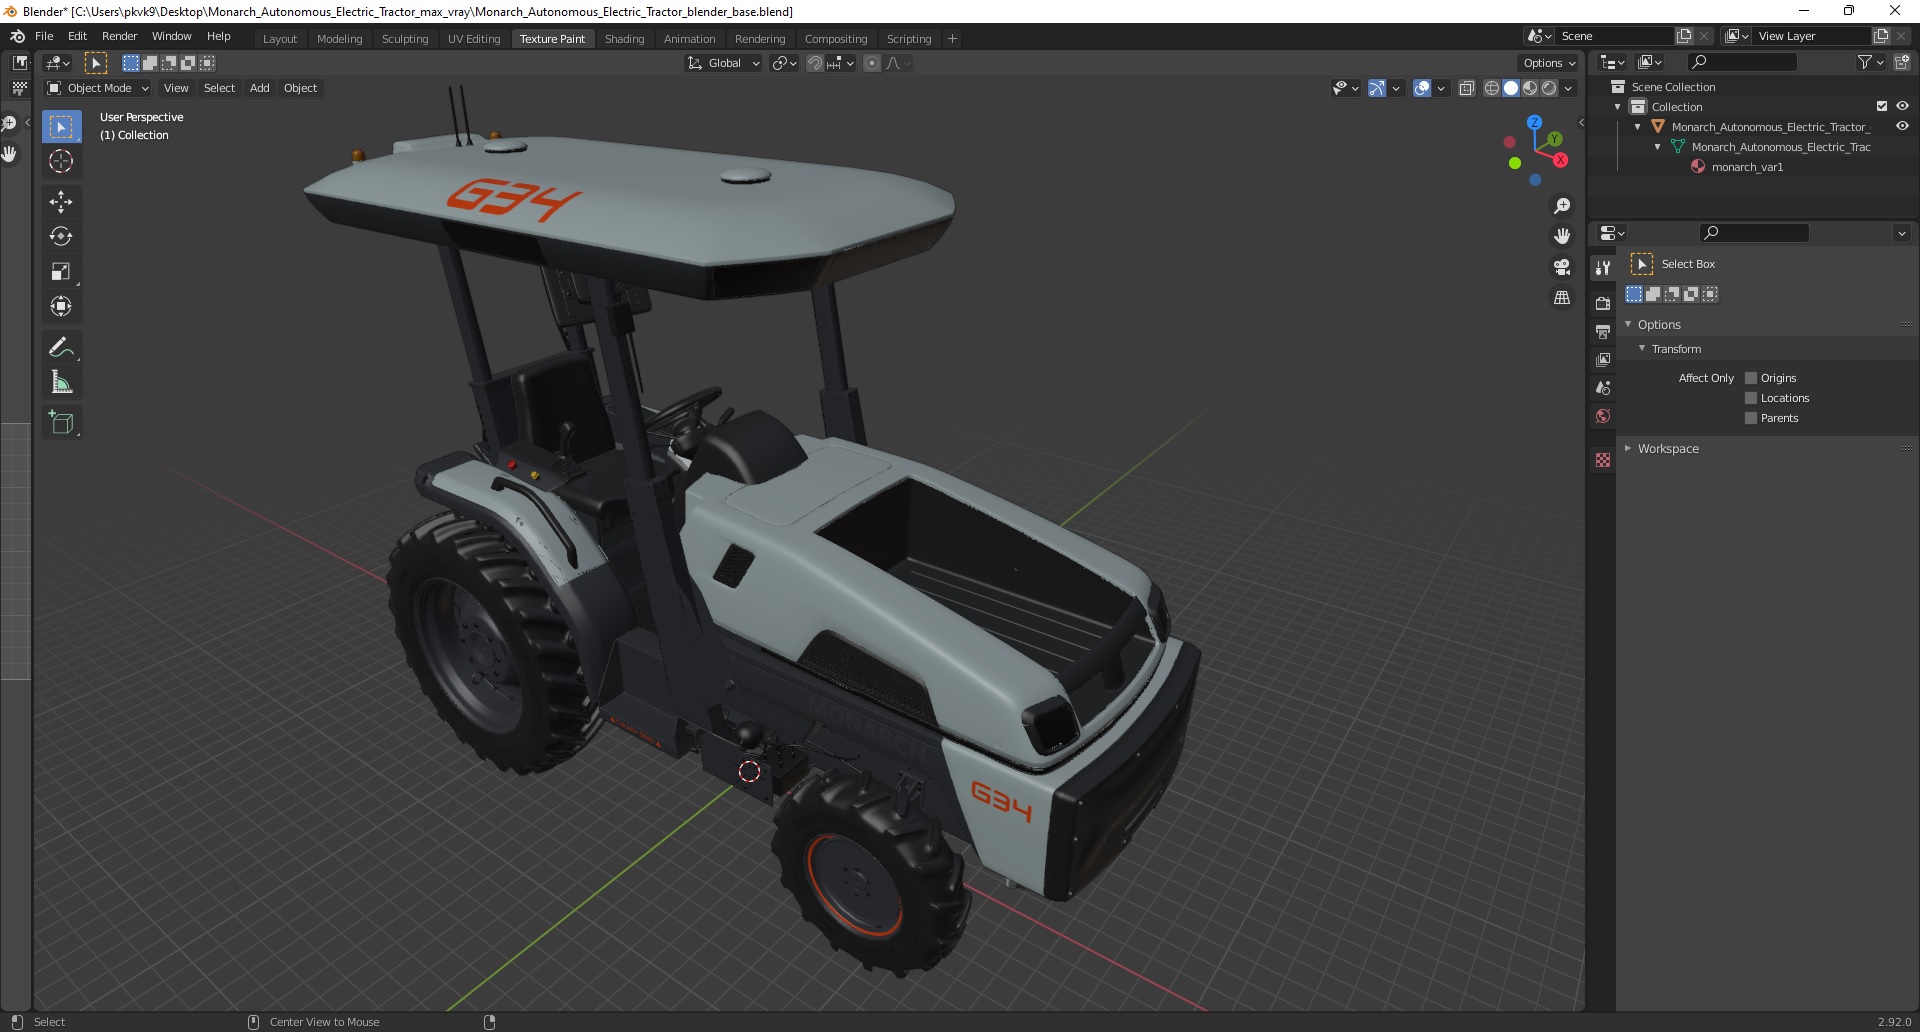
Task: Switch to the Shading workspace tab
Action: 624,39
